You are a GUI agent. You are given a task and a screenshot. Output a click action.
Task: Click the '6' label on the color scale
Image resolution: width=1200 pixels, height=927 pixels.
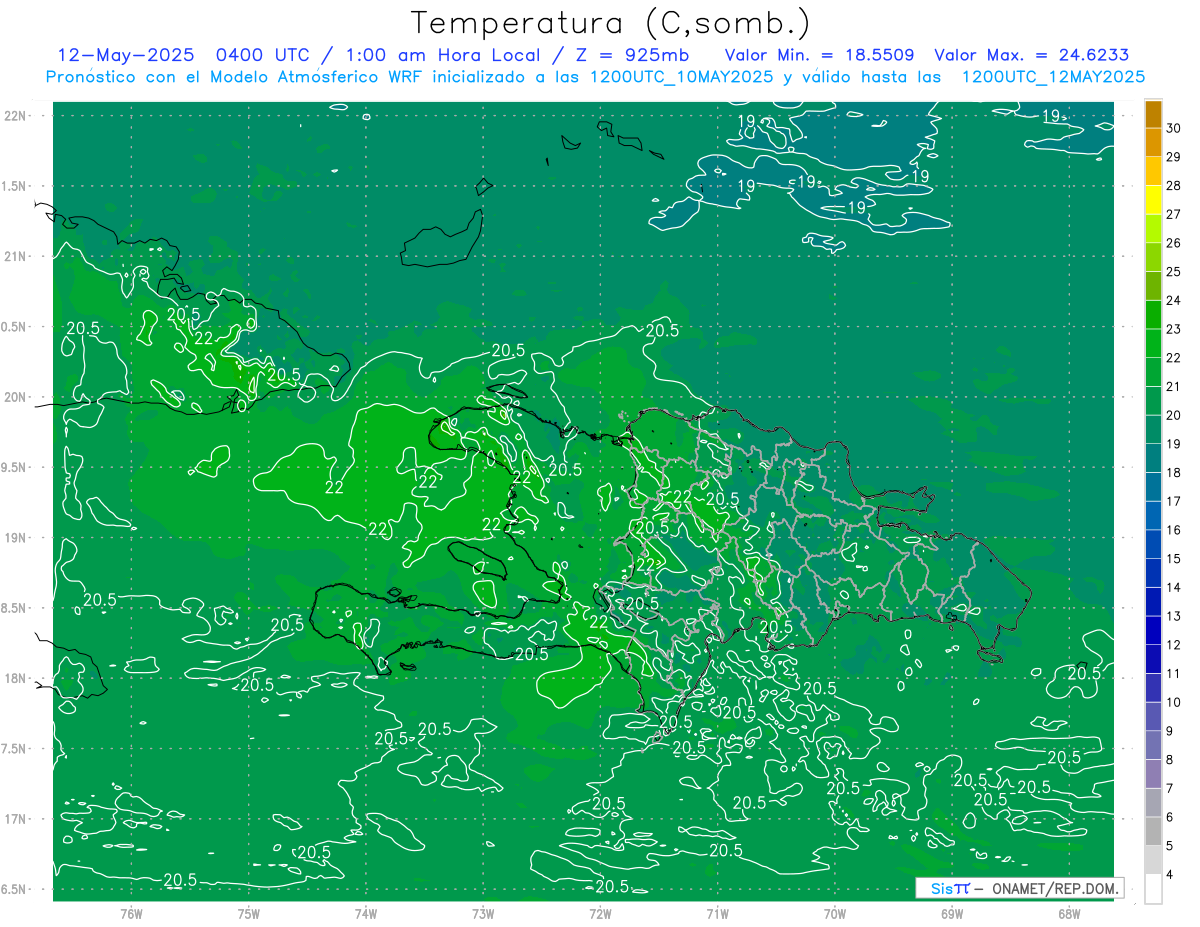click(1170, 817)
